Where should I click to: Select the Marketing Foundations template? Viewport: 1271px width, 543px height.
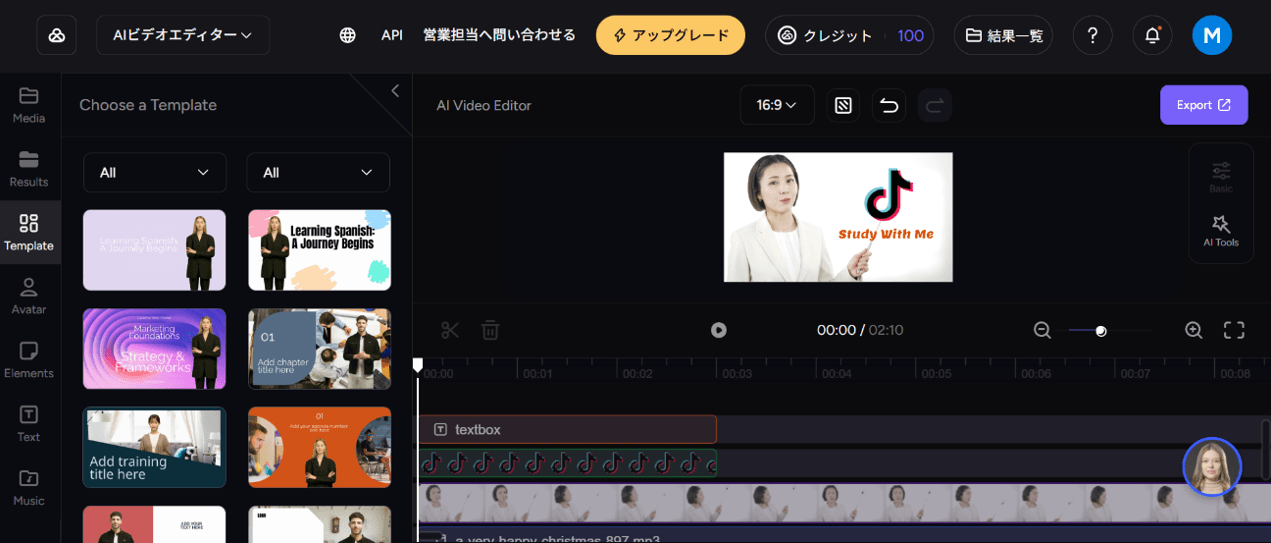pos(154,349)
